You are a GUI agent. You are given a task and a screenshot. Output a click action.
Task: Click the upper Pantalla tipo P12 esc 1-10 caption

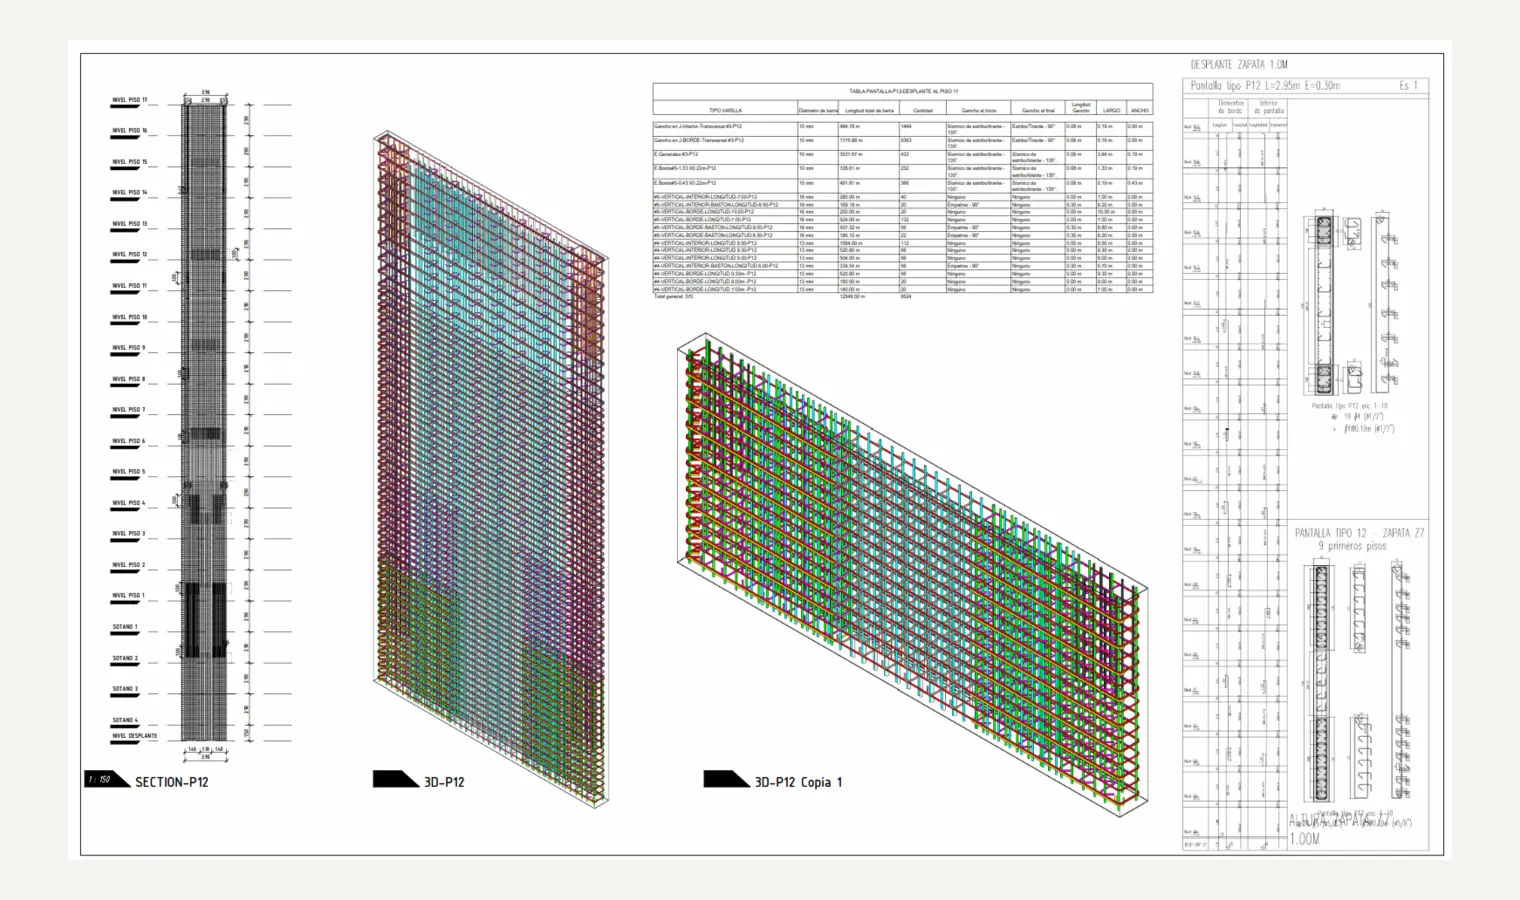pos(1350,406)
